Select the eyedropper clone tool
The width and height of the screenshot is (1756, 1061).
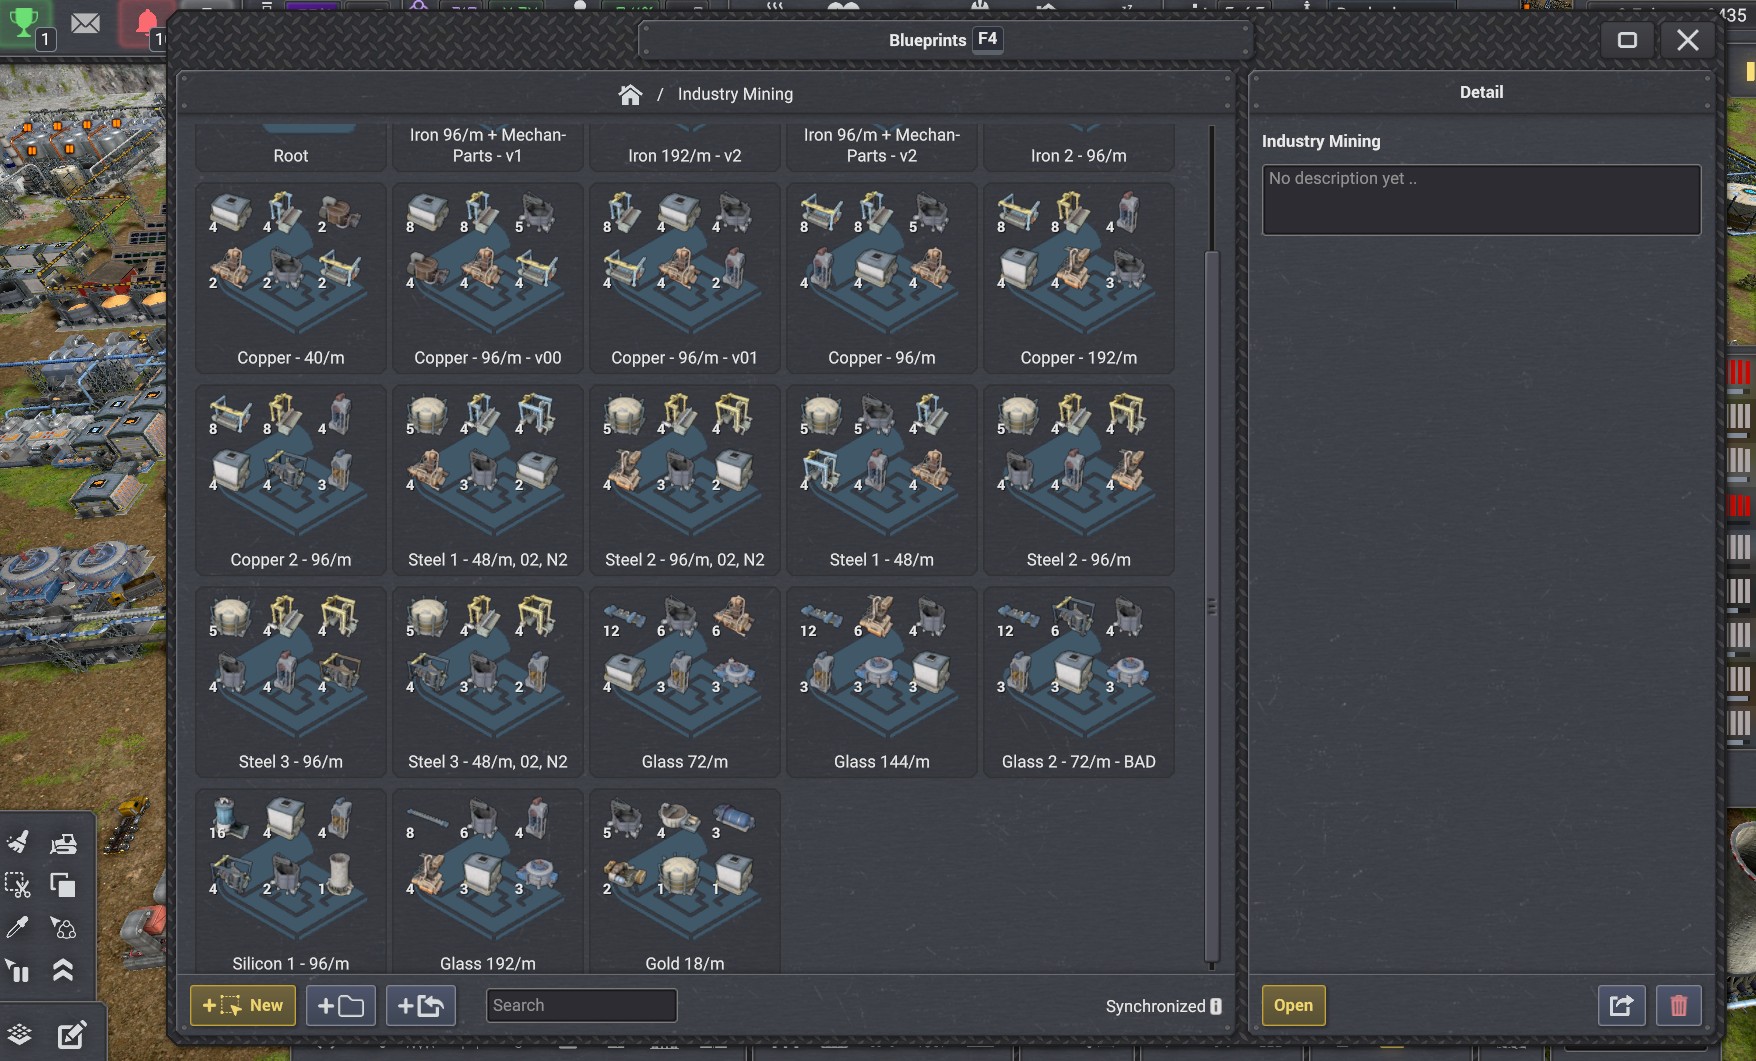coord(18,928)
